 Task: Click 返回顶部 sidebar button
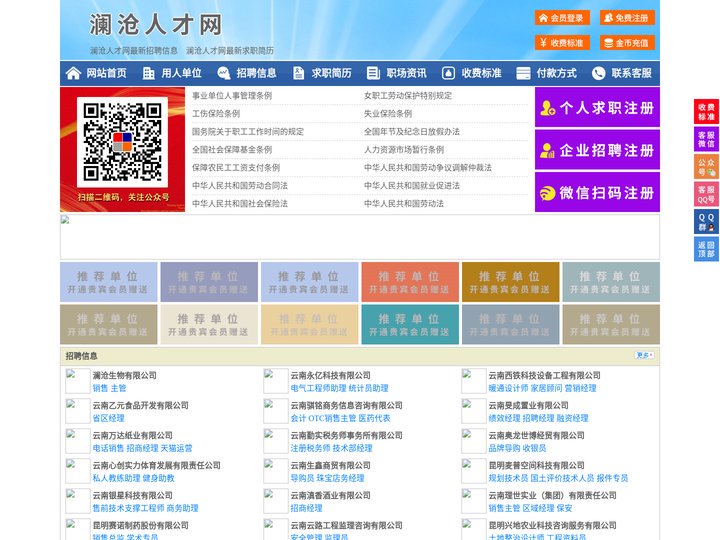[706, 249]
